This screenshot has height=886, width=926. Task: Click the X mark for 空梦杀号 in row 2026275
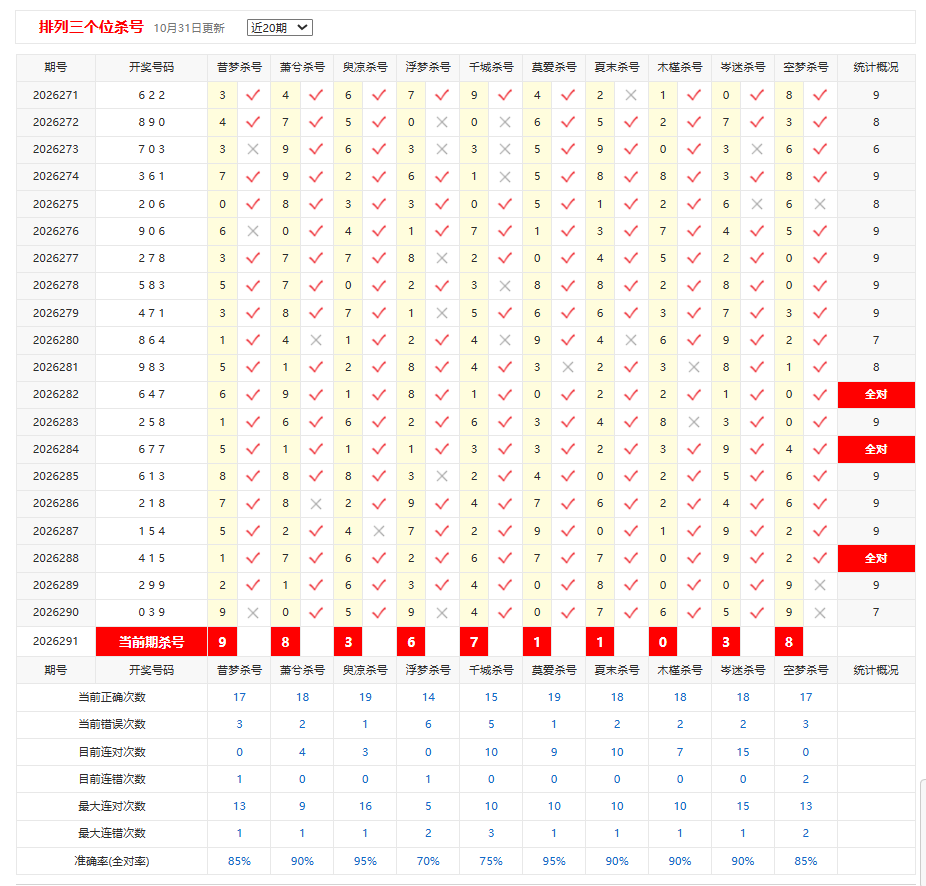pos(820,204)
